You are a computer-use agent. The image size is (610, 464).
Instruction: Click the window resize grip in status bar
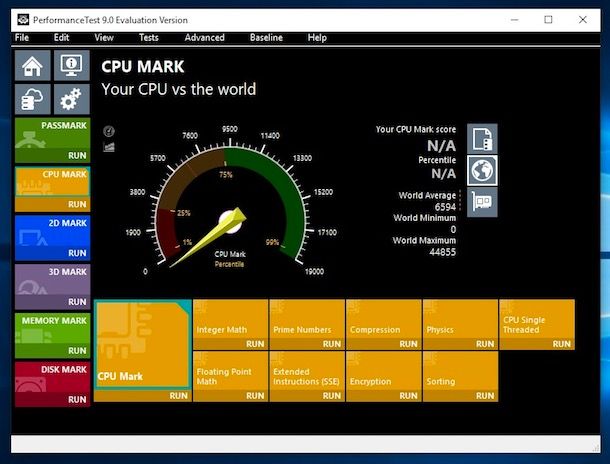click(x=596, y=448)
